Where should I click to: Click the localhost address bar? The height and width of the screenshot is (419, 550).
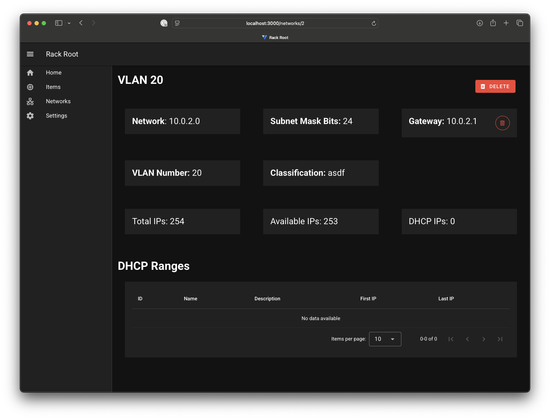click(x=275, y=23)
